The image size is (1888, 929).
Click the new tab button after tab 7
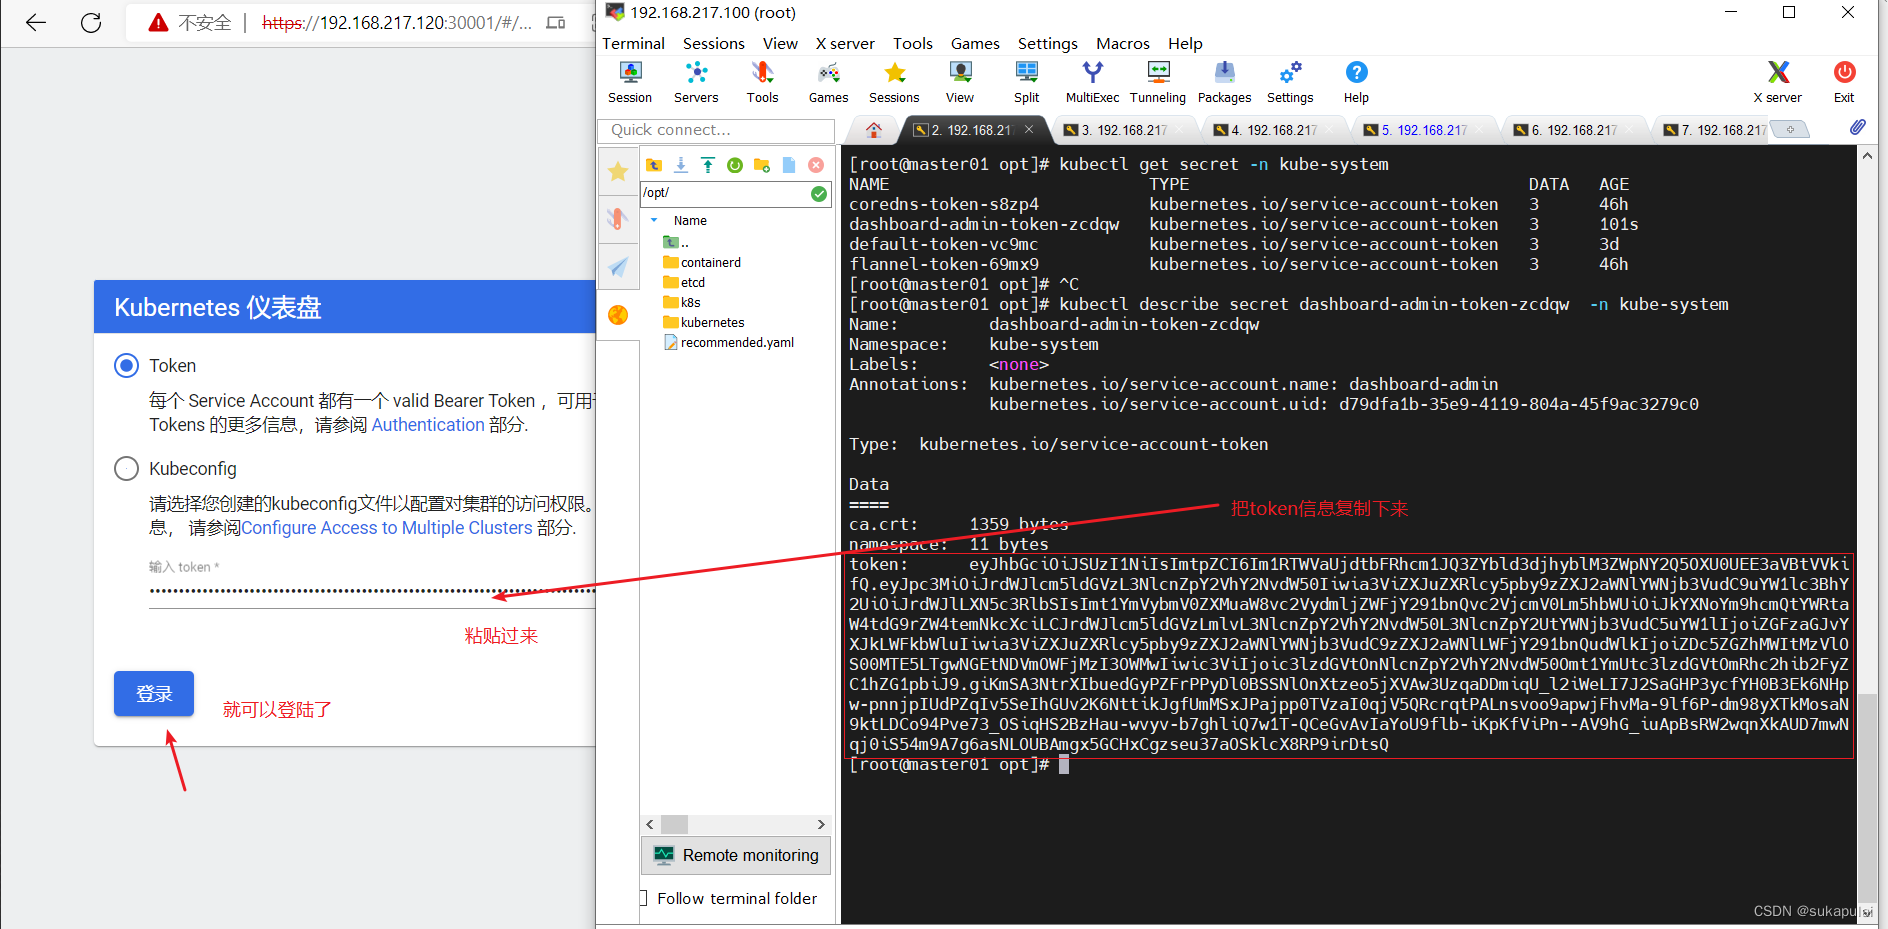(1790, 129)
